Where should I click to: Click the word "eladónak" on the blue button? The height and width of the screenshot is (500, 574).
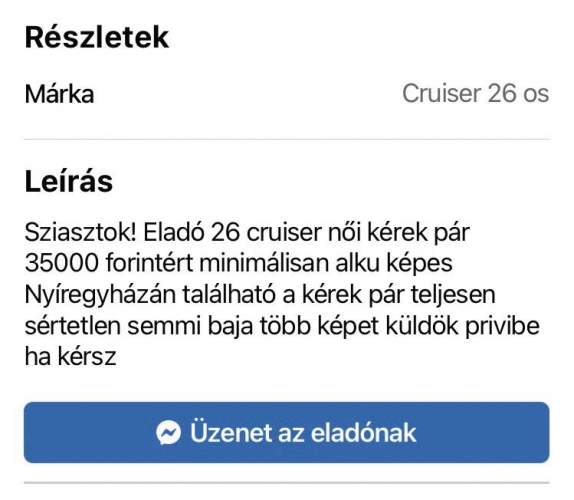(364, 433)
